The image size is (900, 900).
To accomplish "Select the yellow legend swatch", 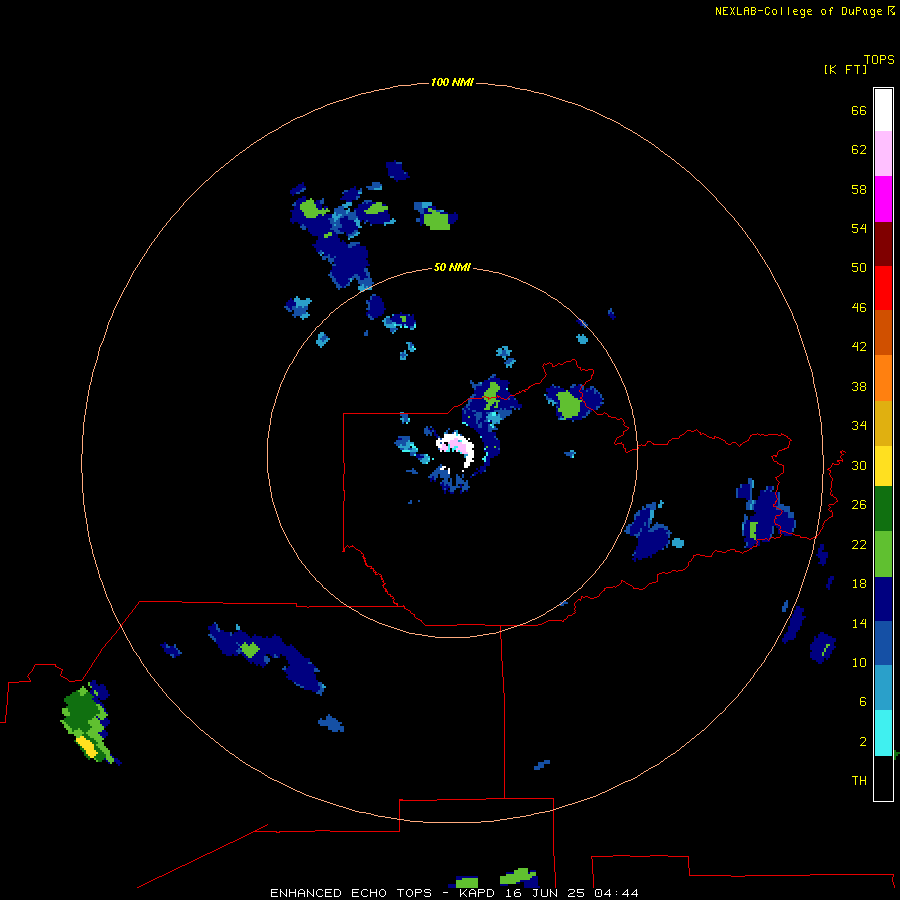I will 883,466.
